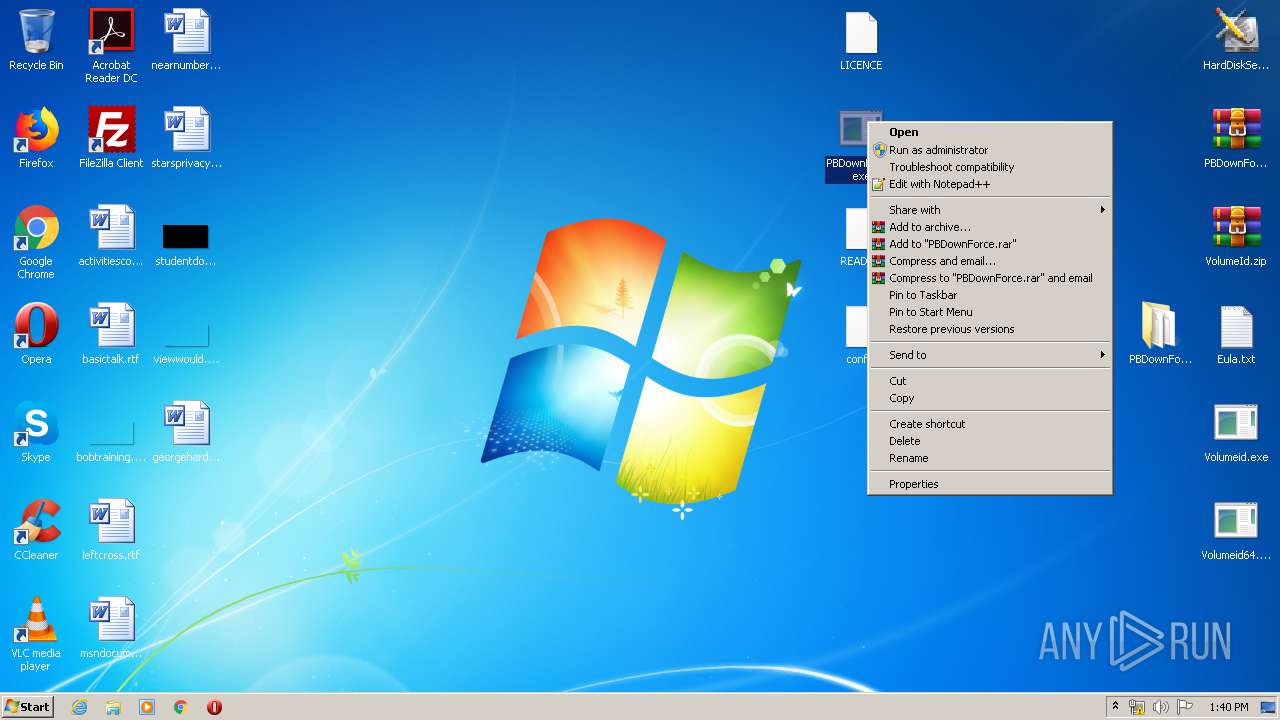This screenshot has height=720, width=1280.
Task: Open Windows Explorer from taskbar
Action: (x=113, y=707)
